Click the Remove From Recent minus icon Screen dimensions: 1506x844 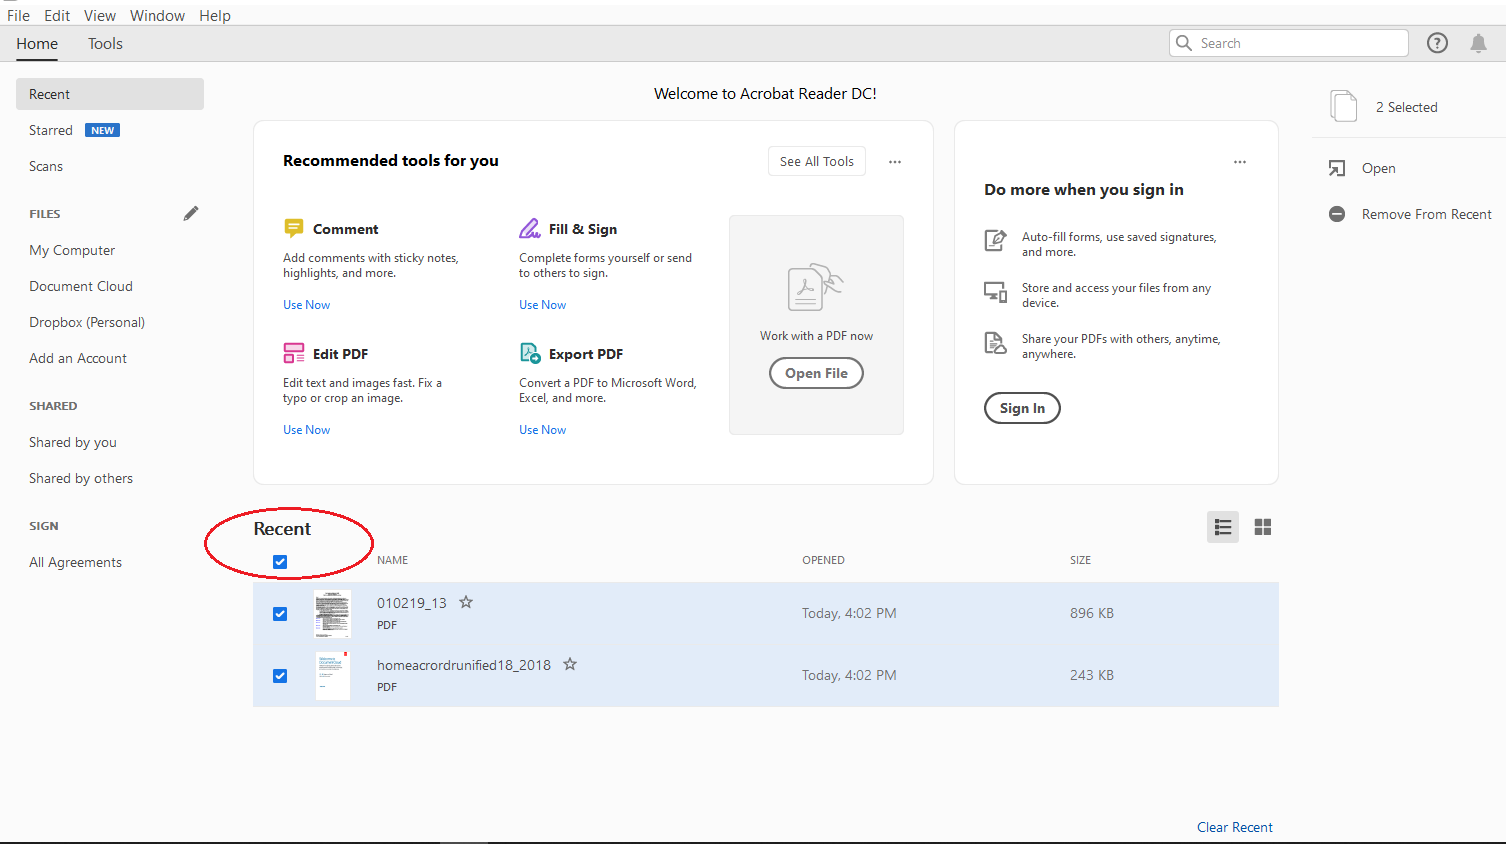[1337, 214]
